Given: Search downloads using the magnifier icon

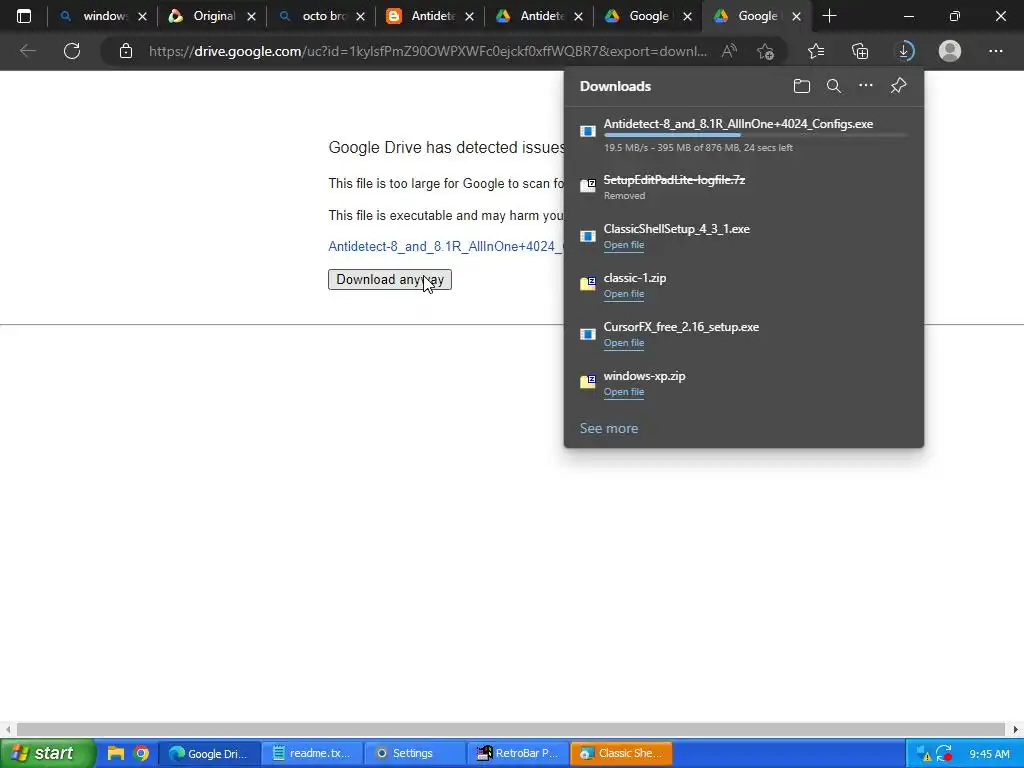Looking at the screenshot, I should click(x=834, y=86).
